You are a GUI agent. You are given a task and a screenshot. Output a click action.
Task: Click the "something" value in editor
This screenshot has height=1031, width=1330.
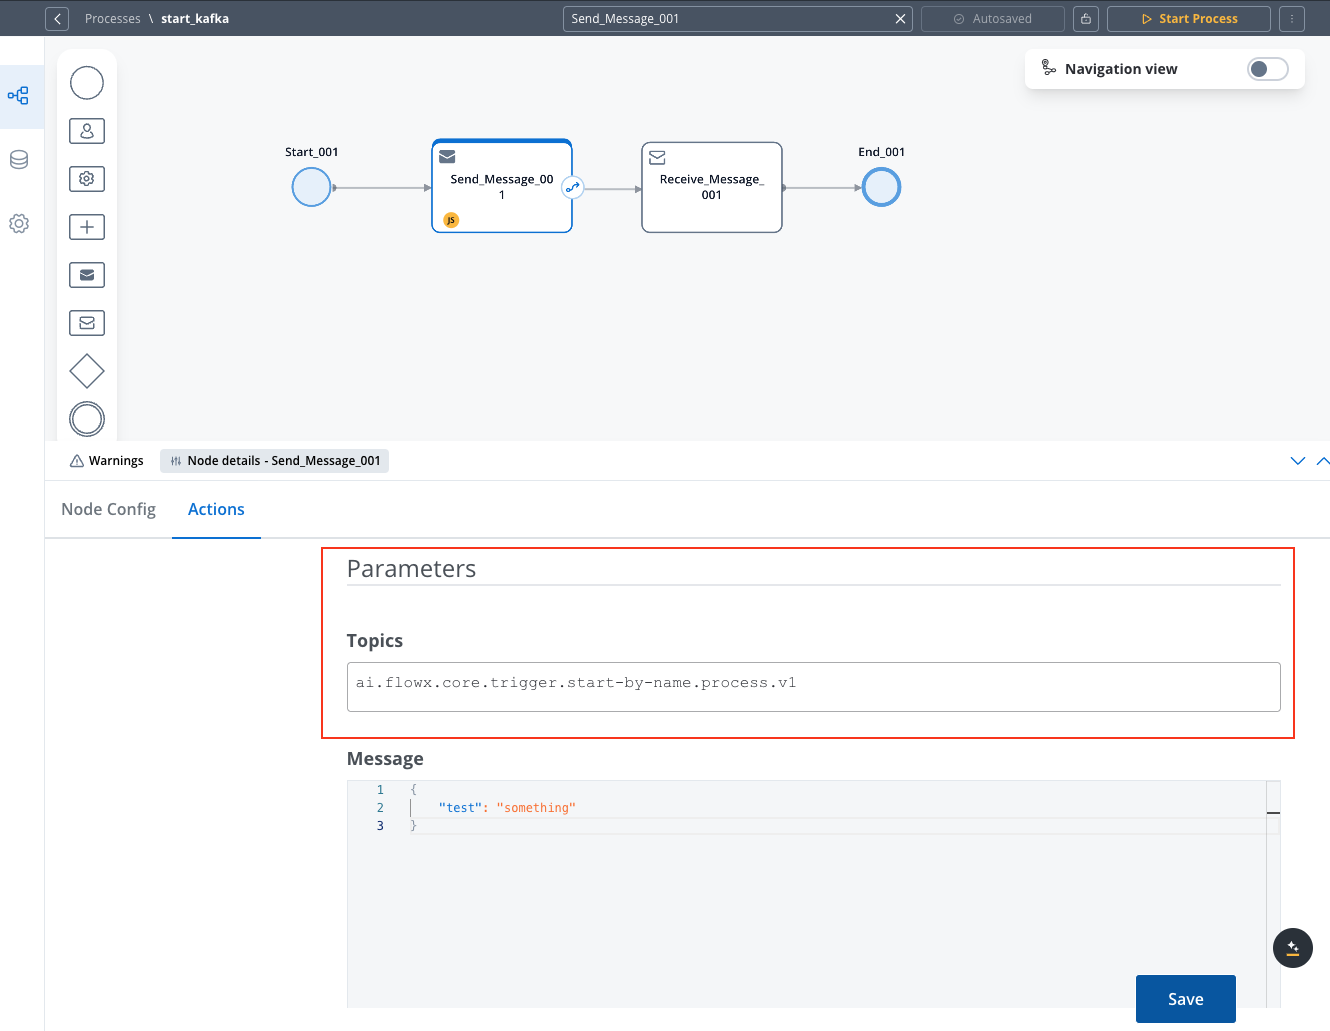point(536,808)
